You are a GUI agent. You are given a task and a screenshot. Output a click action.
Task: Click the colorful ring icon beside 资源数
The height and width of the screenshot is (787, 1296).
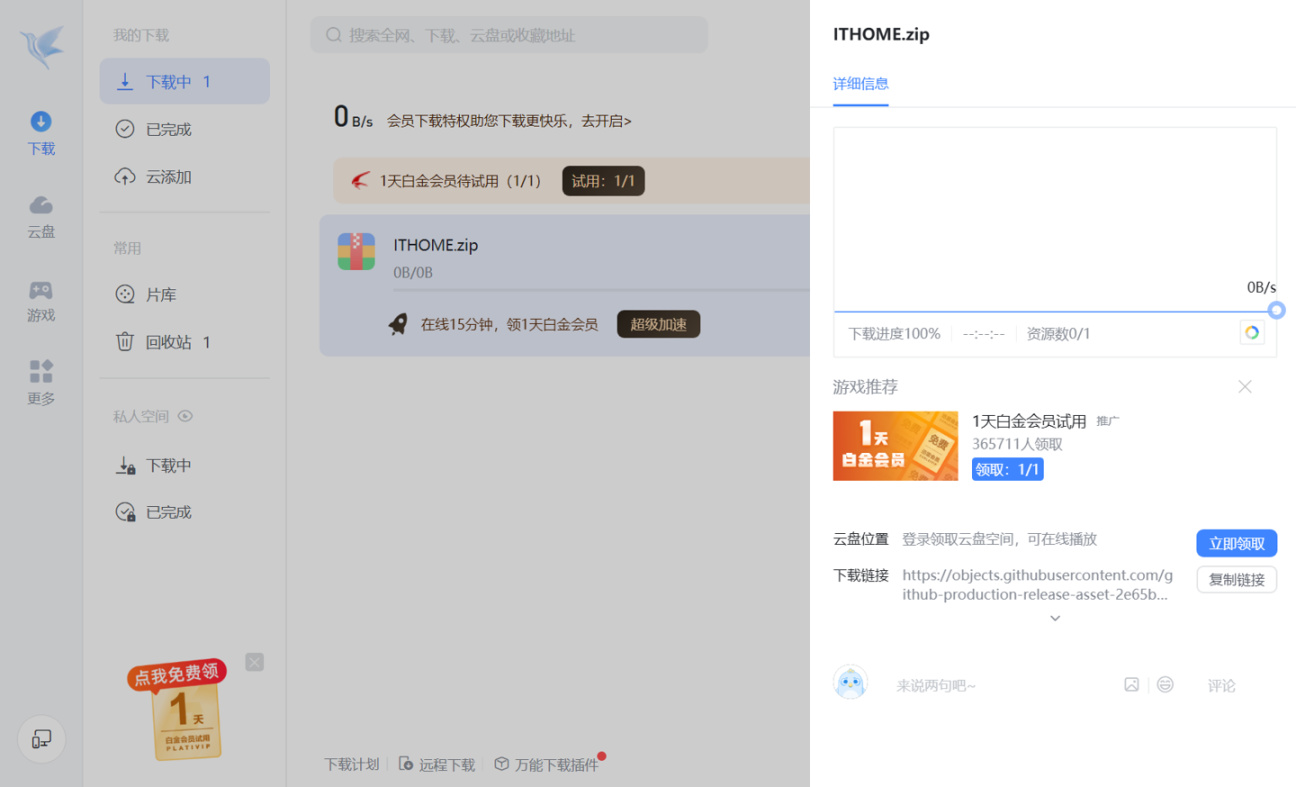coord(1251,333)
